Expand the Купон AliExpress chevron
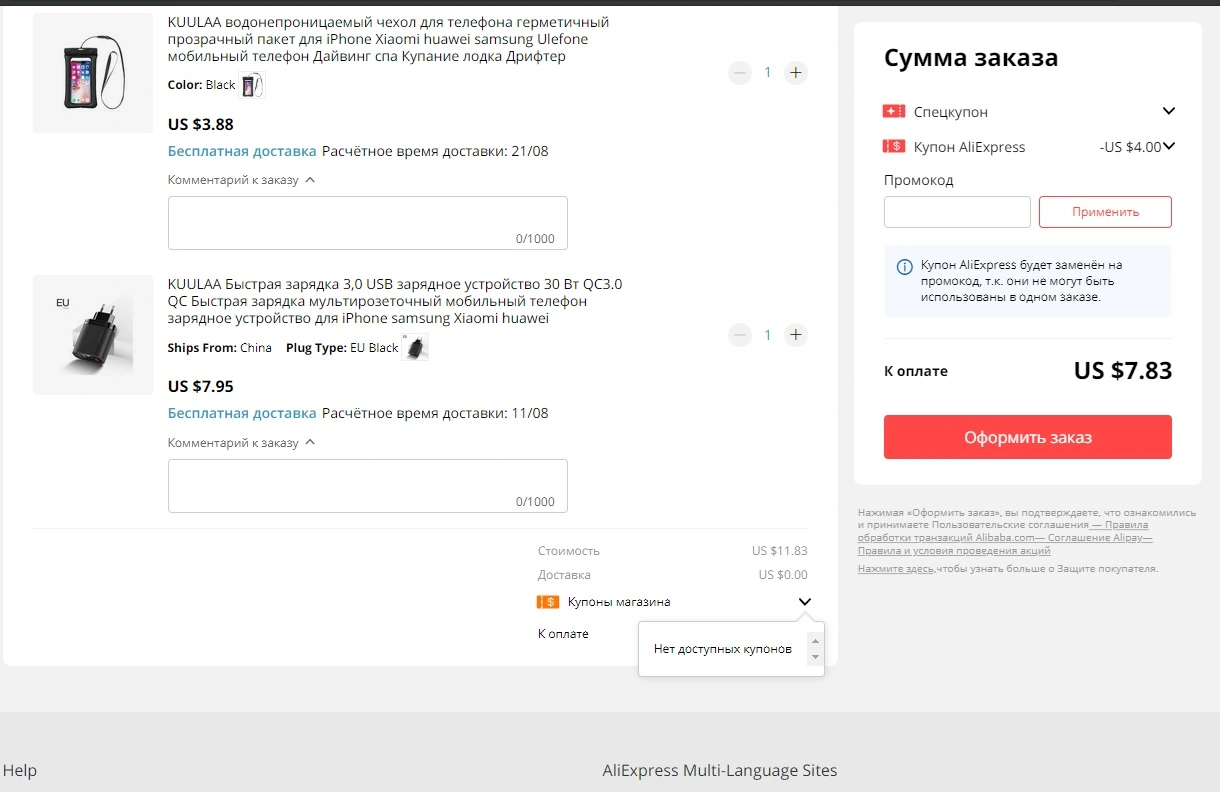 pyautogui.click(x=1168, y=147)
